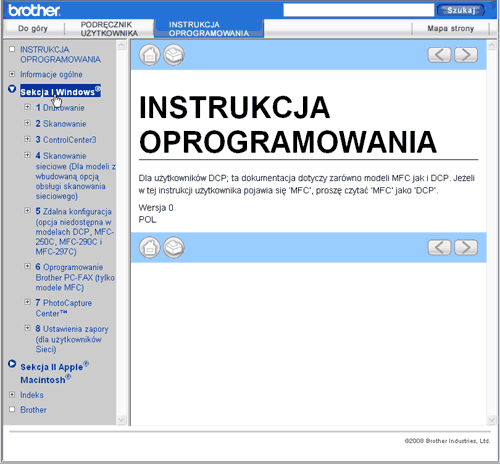Select the Sekcja I Windows link
Screen dimensions: 500x464
60,91
